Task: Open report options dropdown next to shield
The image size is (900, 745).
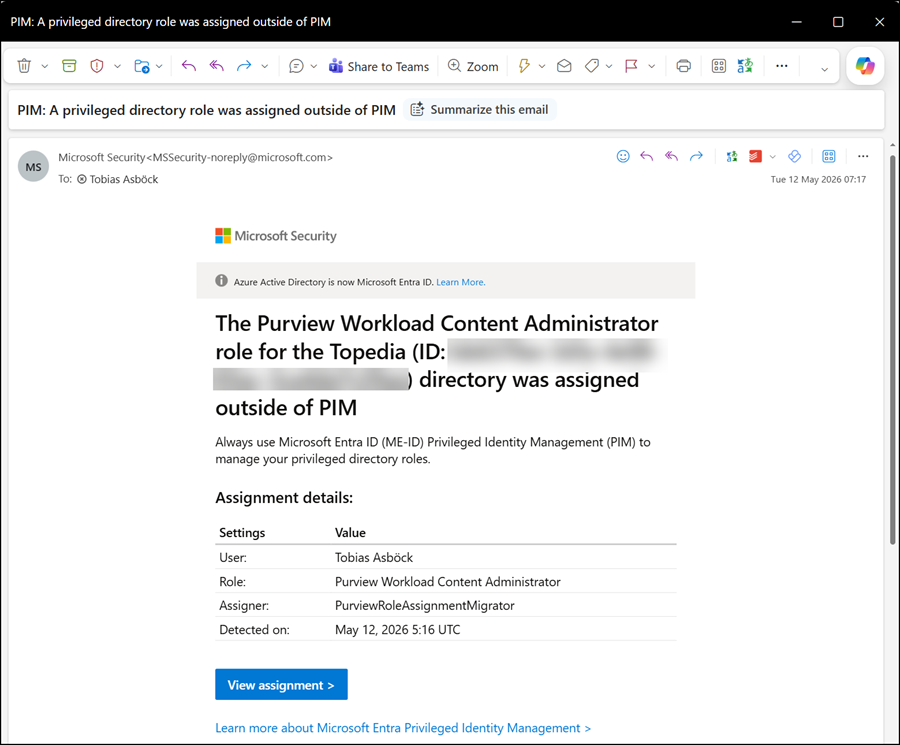Action: click(117, 67)
